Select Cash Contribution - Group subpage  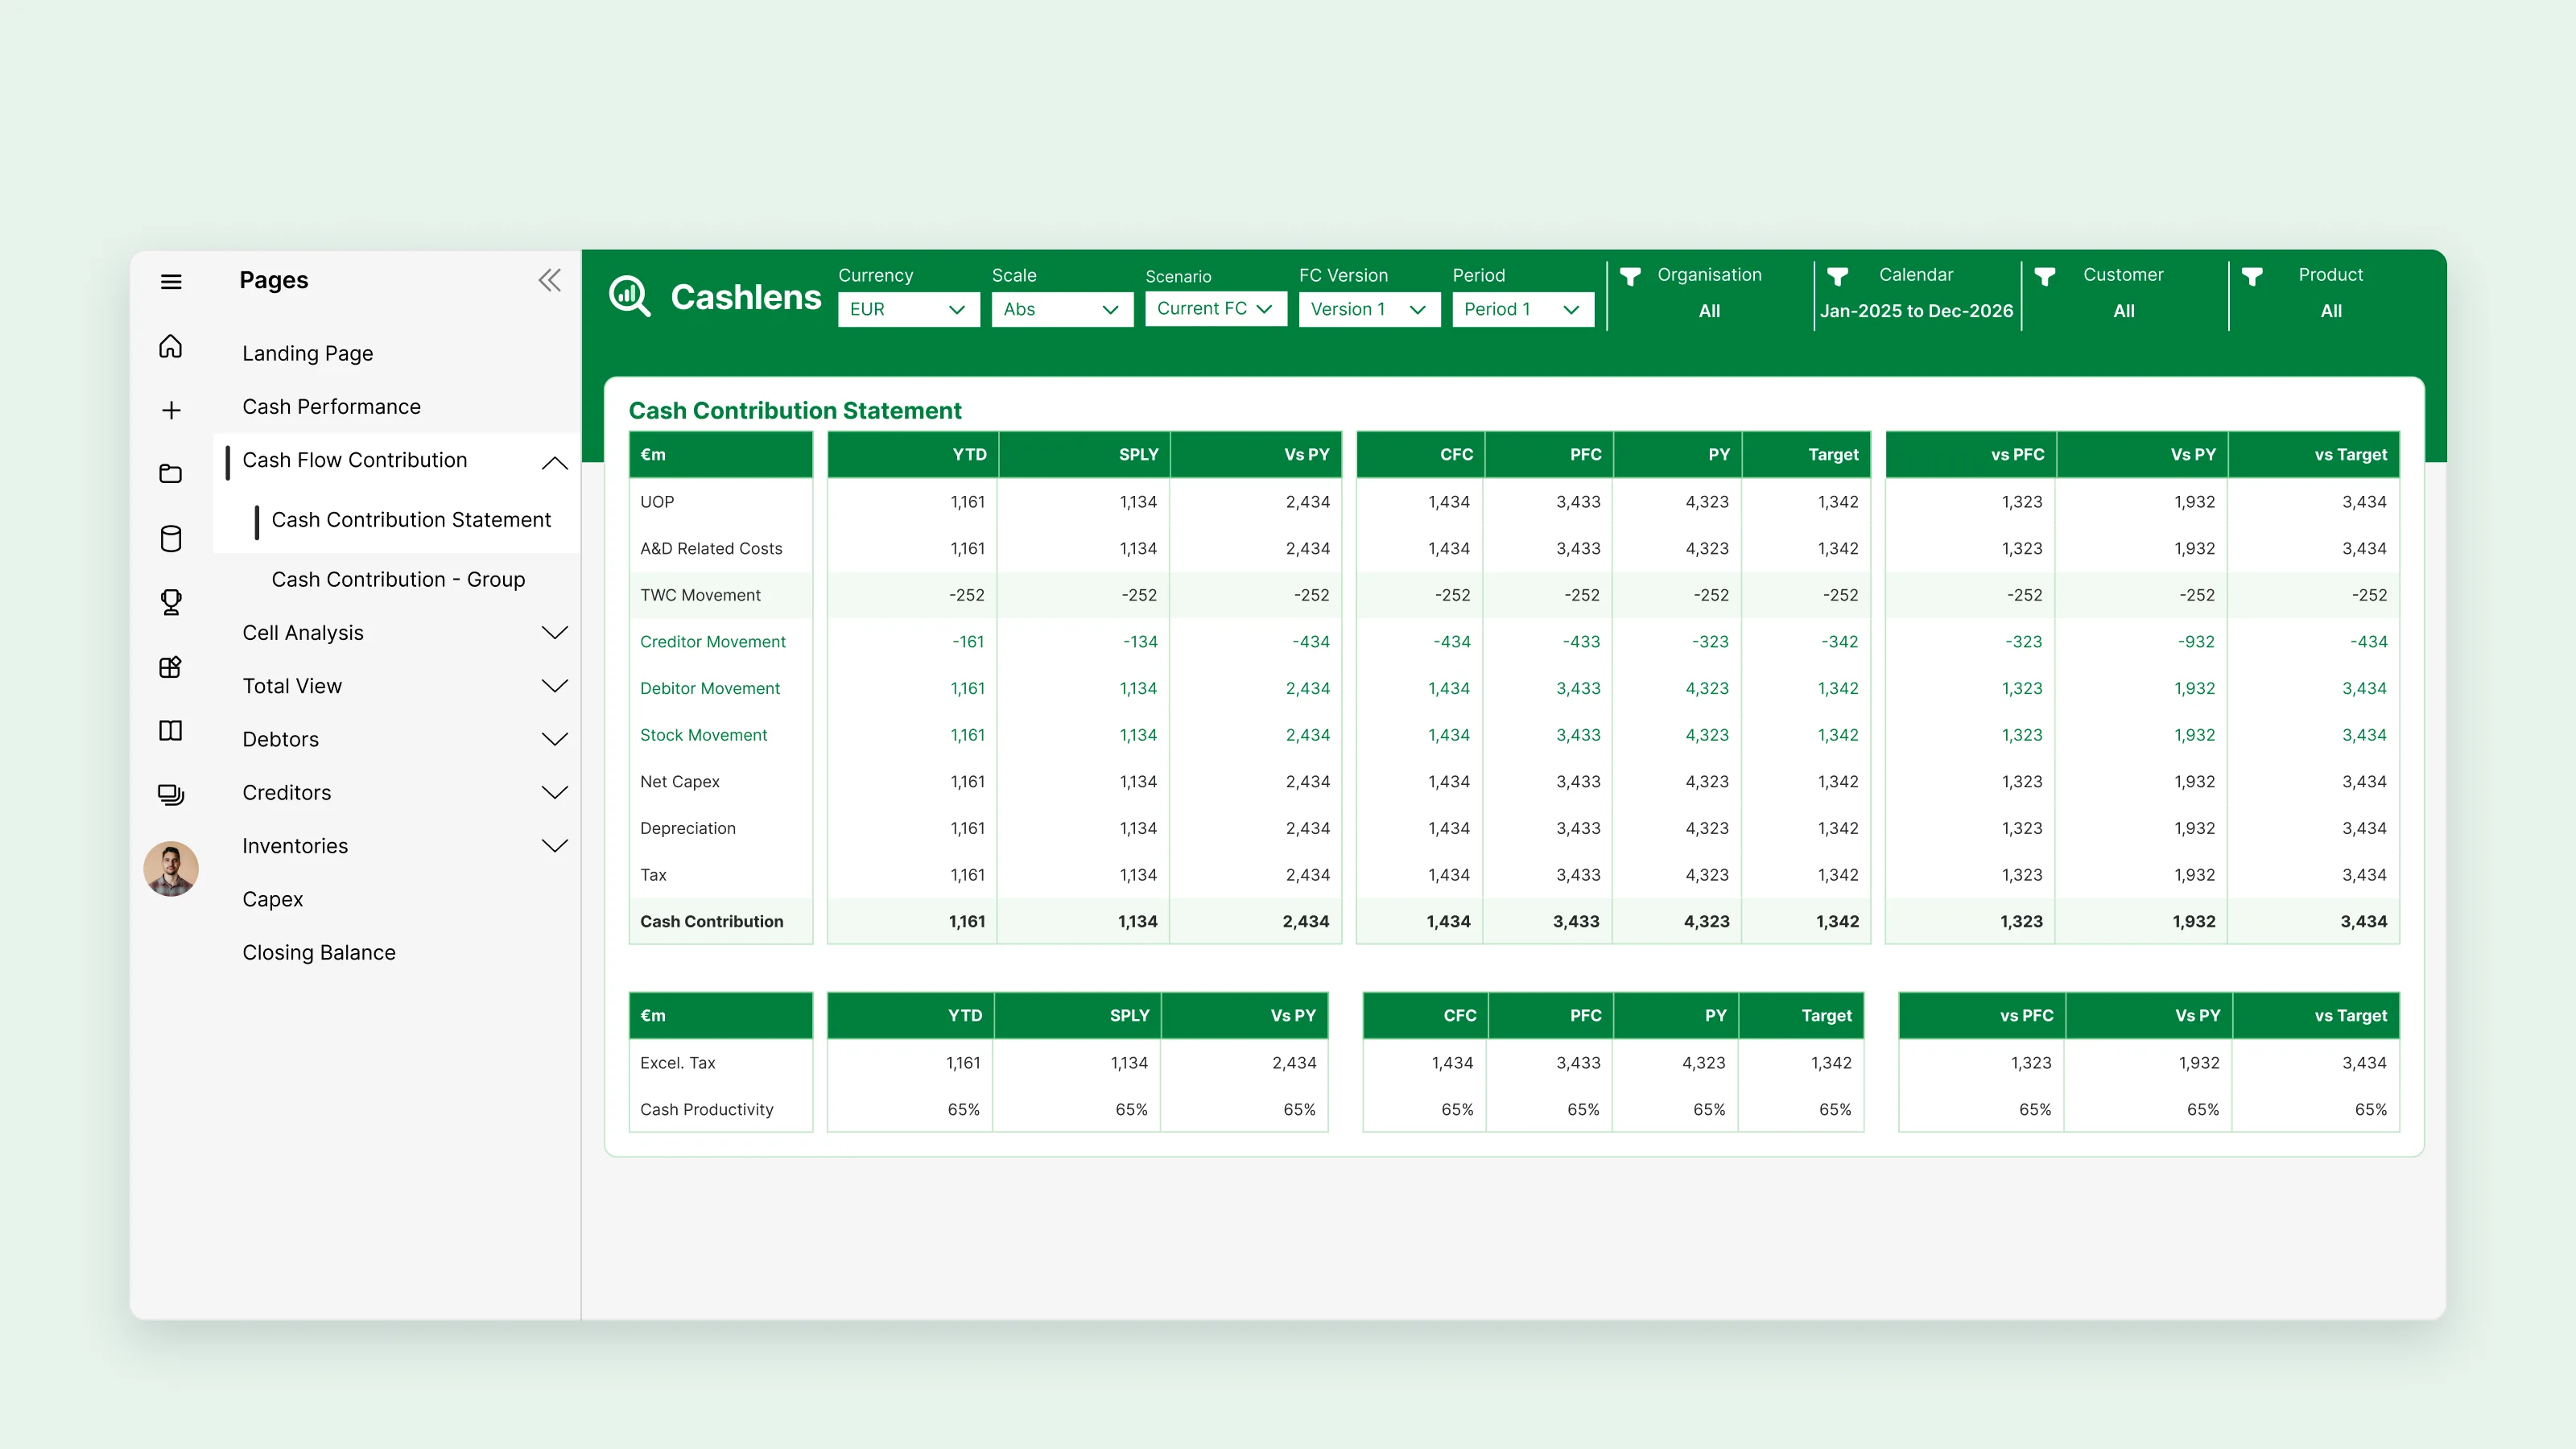pyautogui.click(x=398, y=579)
